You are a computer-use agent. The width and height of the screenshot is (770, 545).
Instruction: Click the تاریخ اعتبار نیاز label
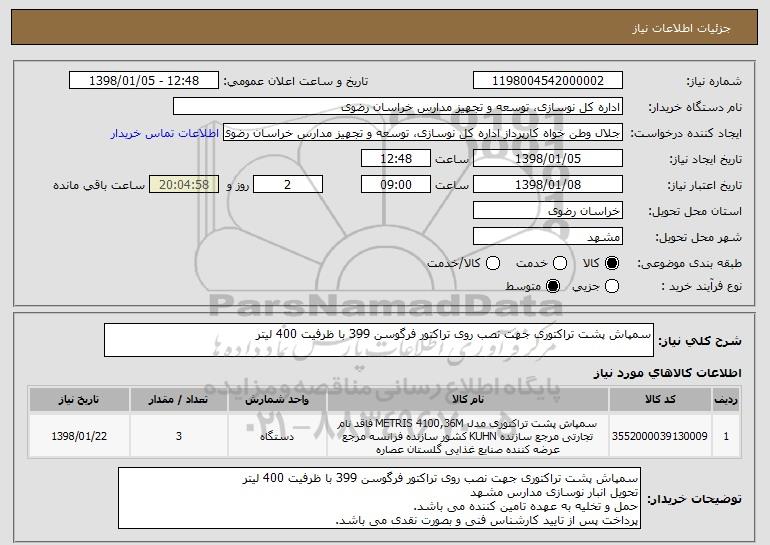pyautogui.click(x=705, y=185)
